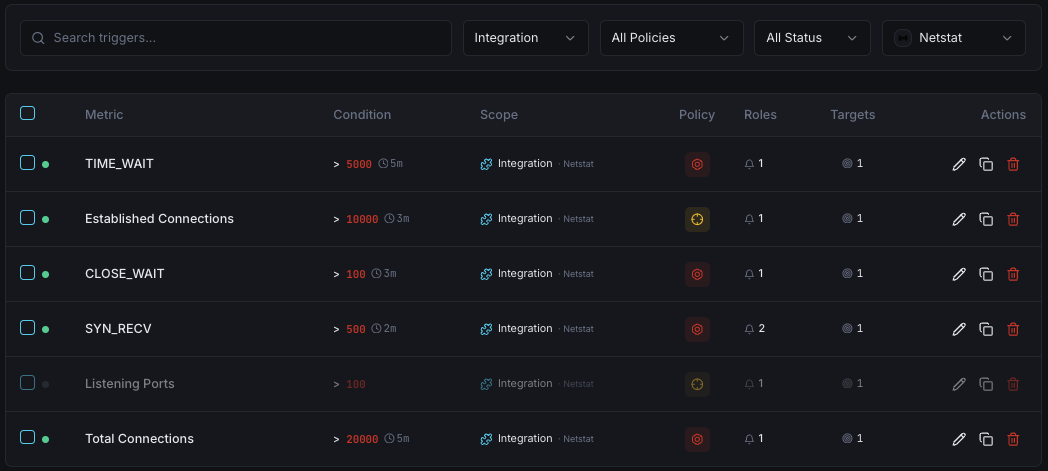Click the 500 condition value for SYN_RECV
This screenshot has width=1048, height=471.
(x=356, y=329)
